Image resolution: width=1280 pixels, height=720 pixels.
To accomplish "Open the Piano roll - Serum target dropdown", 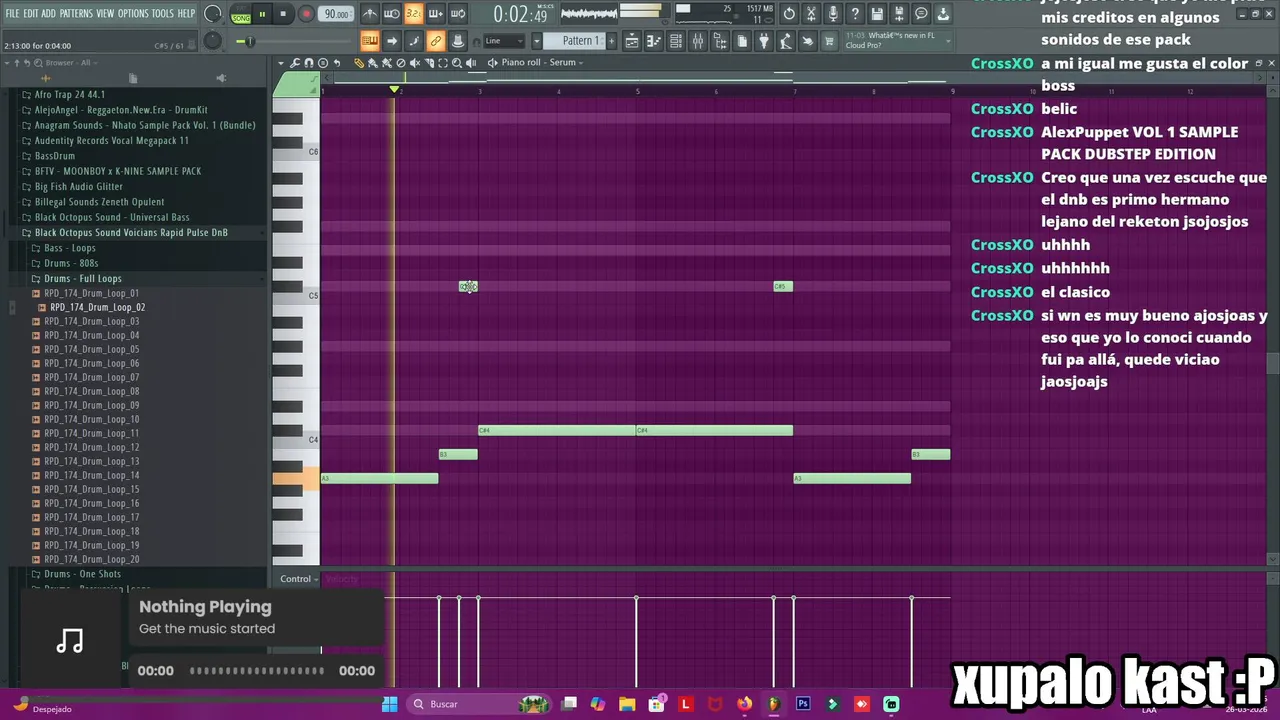I will click(542, 63).
